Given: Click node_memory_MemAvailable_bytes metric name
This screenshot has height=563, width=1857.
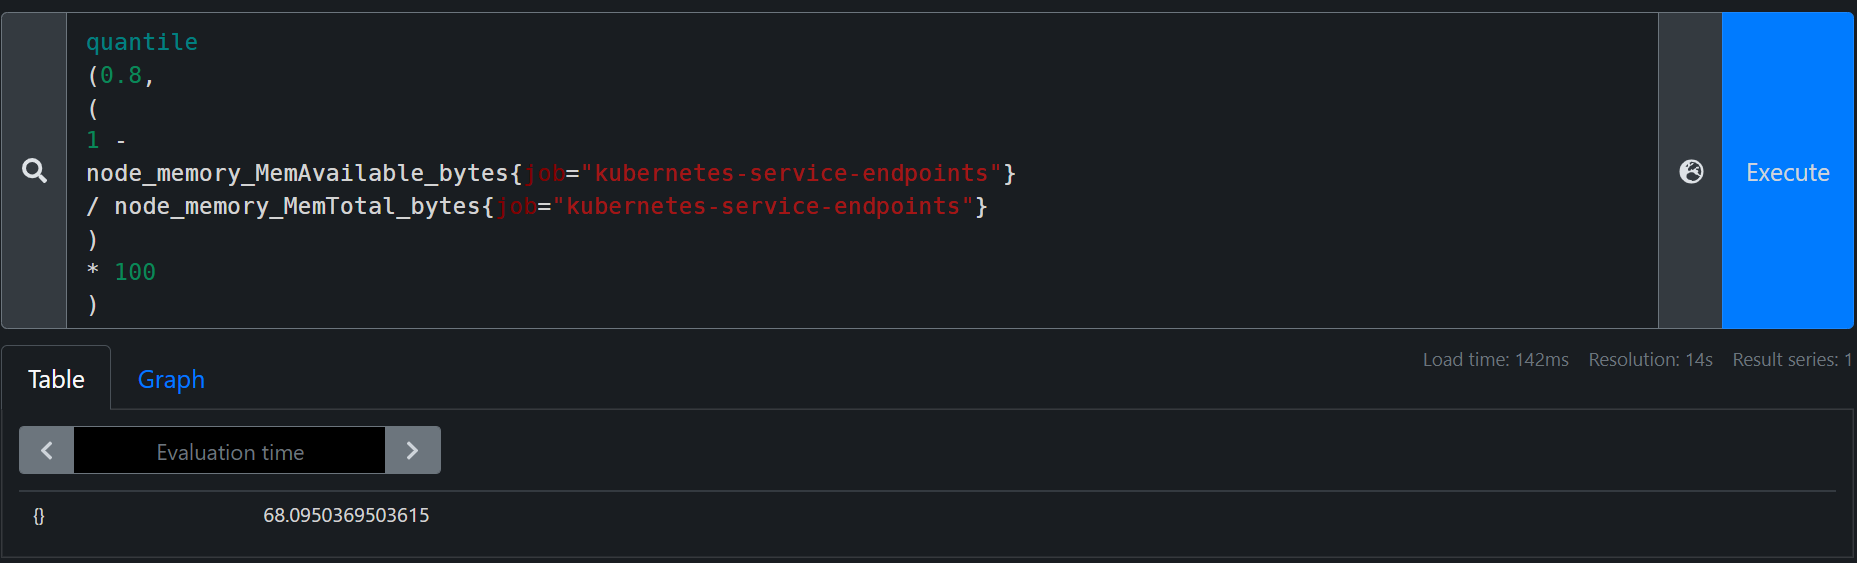Looking at the screenshot, I should coord(298,173).
